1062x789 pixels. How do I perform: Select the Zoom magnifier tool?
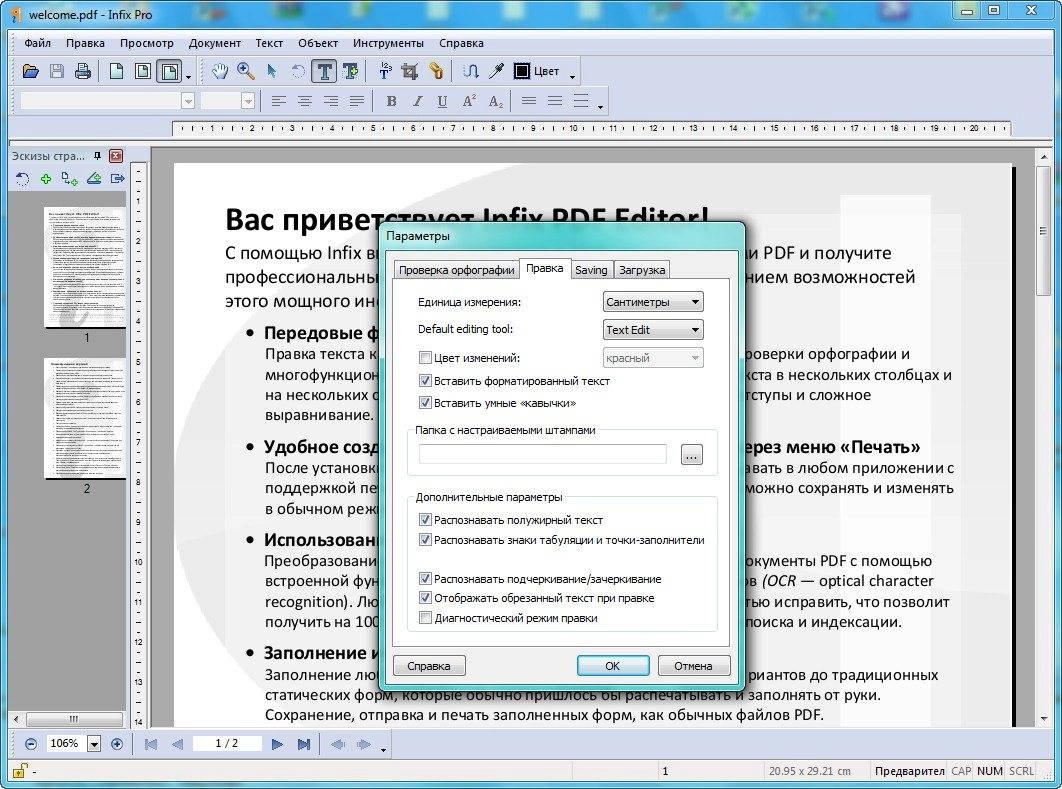click(245, 71)
